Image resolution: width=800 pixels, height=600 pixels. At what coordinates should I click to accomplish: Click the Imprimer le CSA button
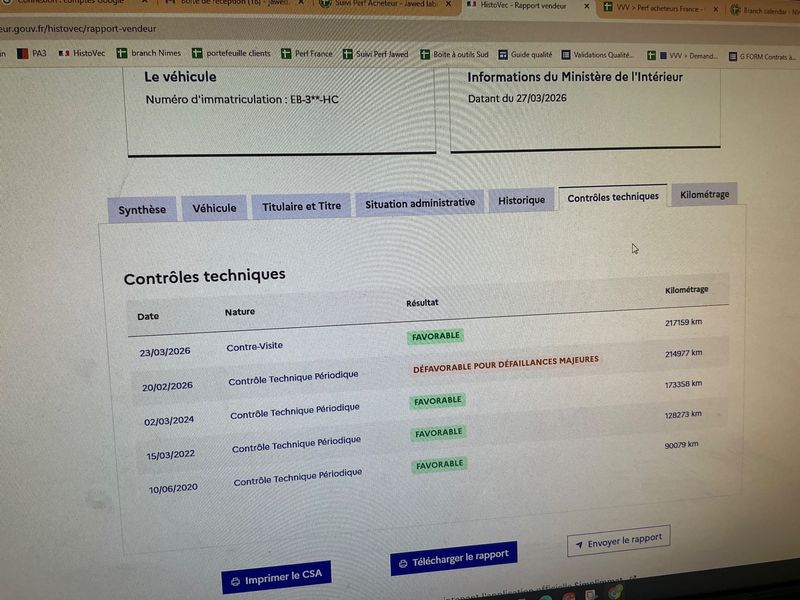pos(276,577)
